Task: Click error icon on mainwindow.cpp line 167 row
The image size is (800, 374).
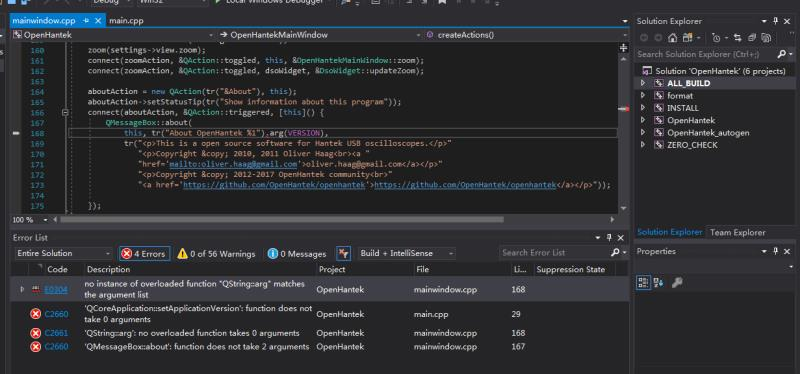Action: 35,347
